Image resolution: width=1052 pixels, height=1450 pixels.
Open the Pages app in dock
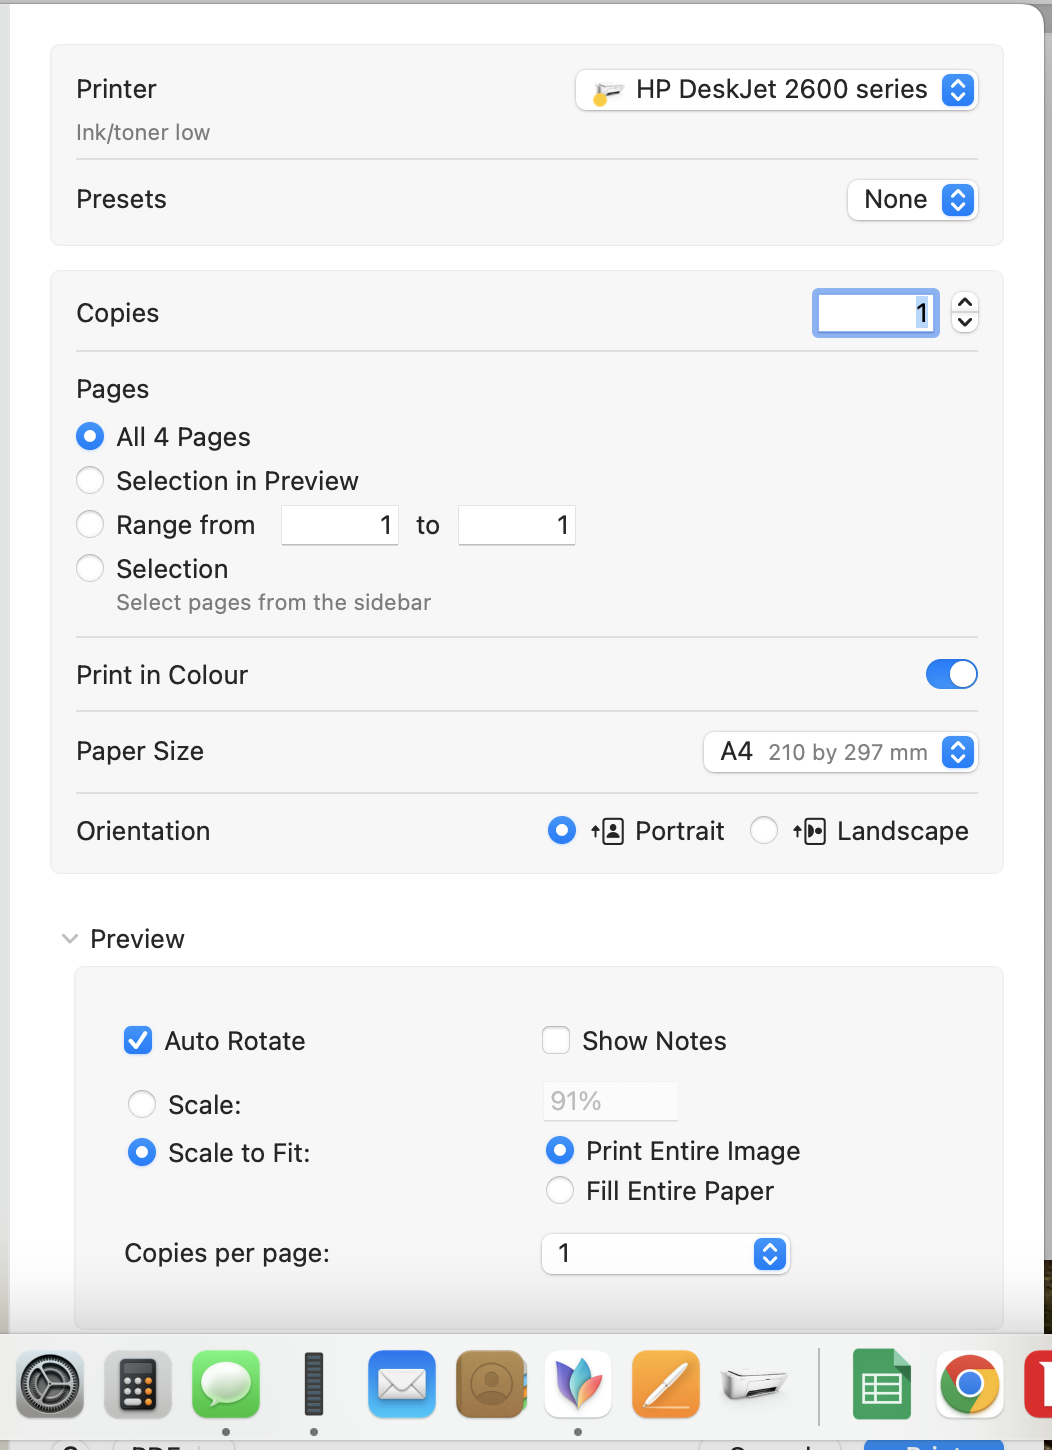coord(666,1385)
